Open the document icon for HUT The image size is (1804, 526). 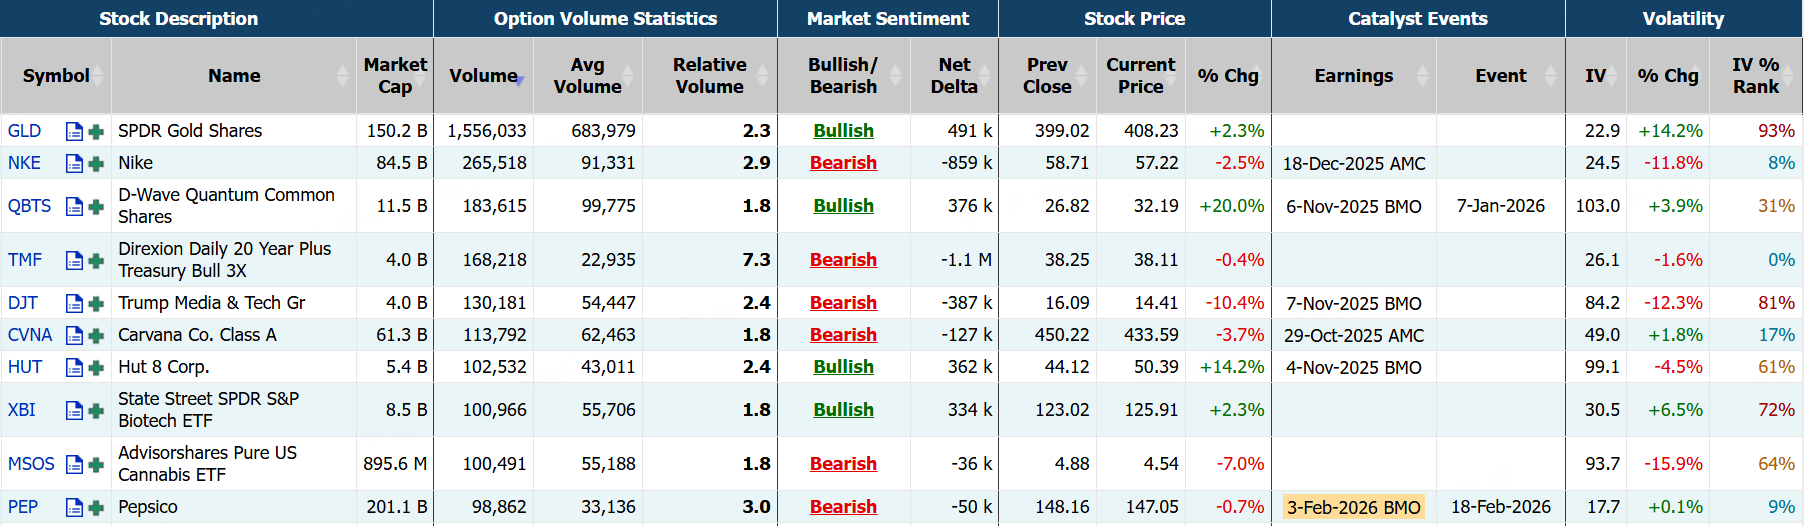click(74, 368)
